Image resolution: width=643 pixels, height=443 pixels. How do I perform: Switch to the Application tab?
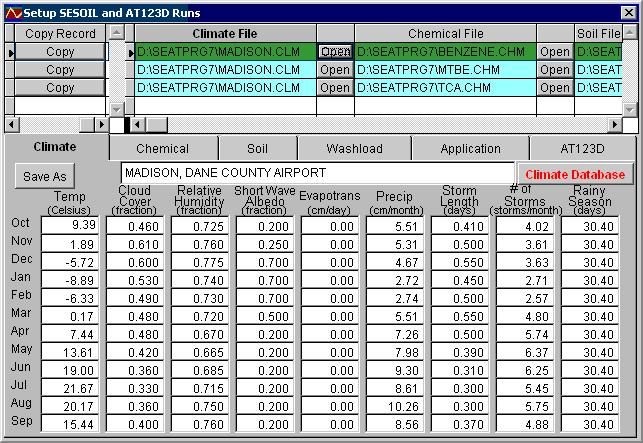[x=470, y=148]
